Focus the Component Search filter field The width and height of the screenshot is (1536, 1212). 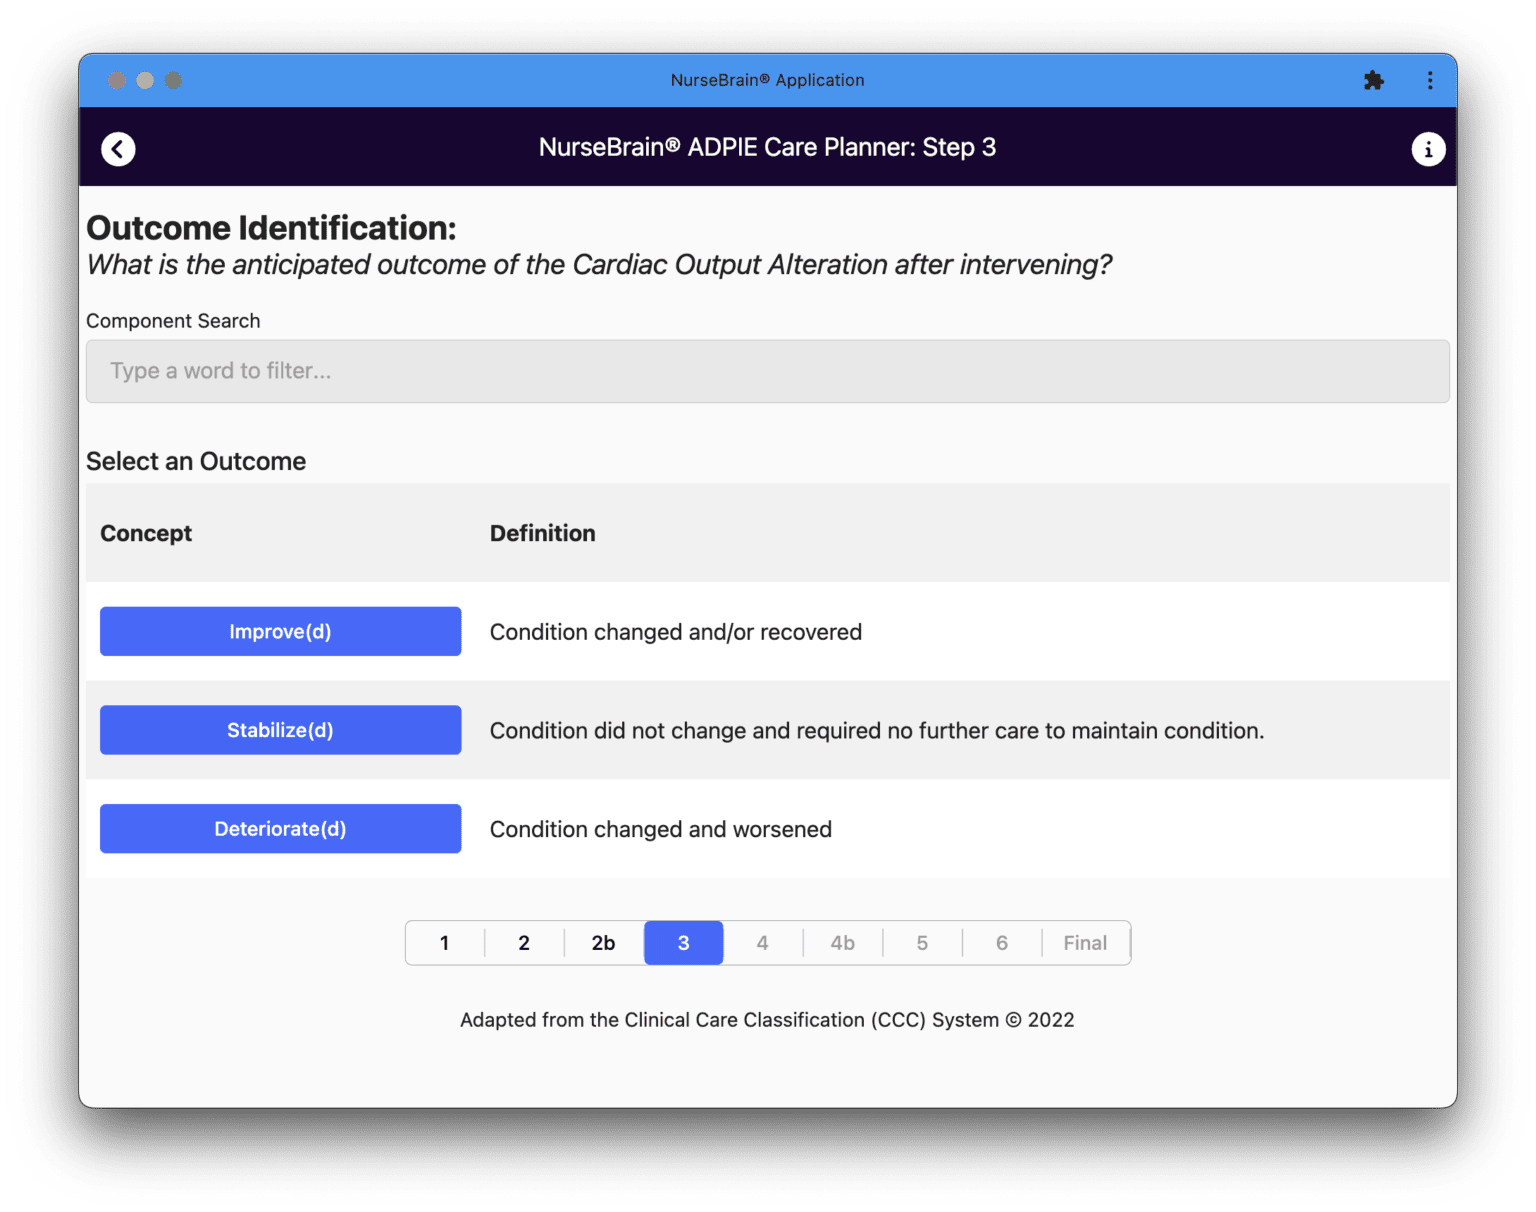[768, 371]
